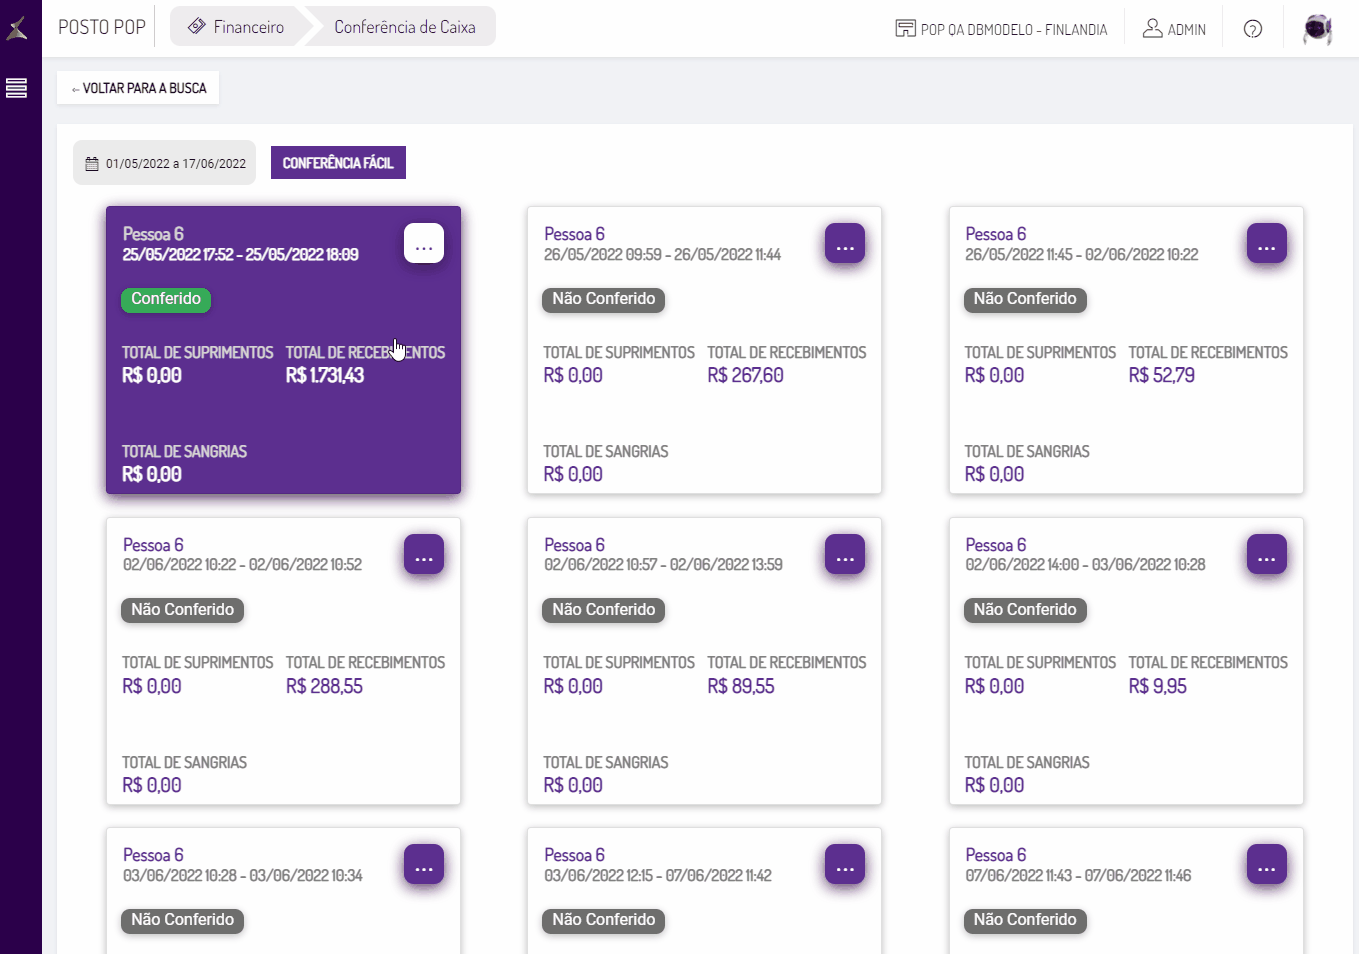Expand options on 03/06/2022 10:28 card
This screenshot has width=1359, height=954.
tap(424, 865)
